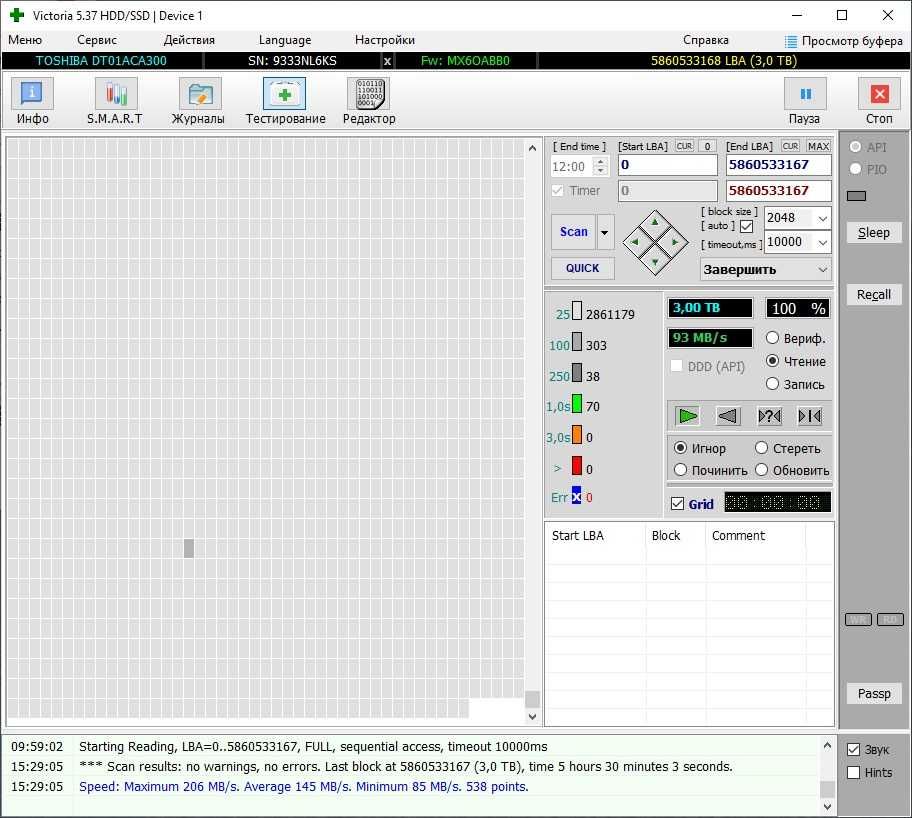This screenshot has height=818, width=912.
Task: Open the Сервис menu
Action: click(x=97, y=40)
